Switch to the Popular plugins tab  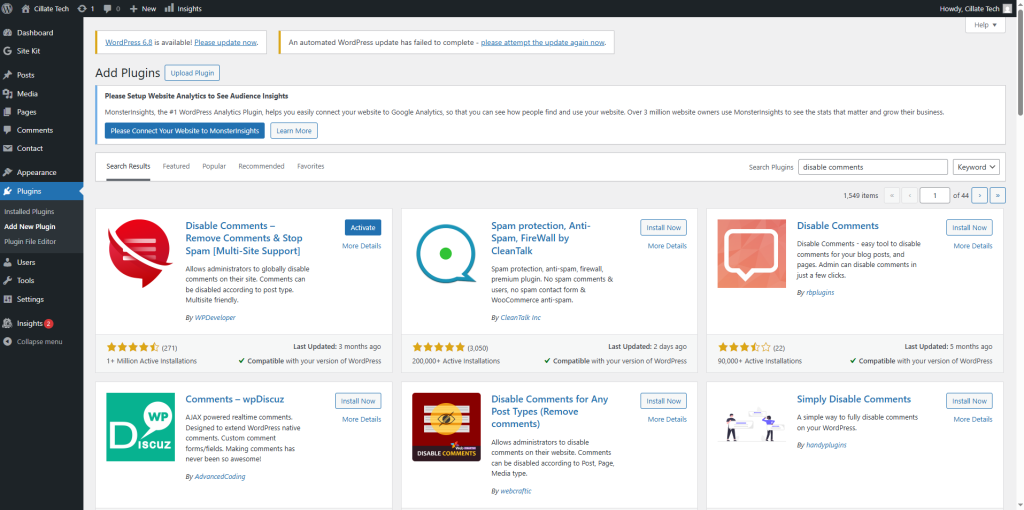pyautogui.click(x=214, y=166)
